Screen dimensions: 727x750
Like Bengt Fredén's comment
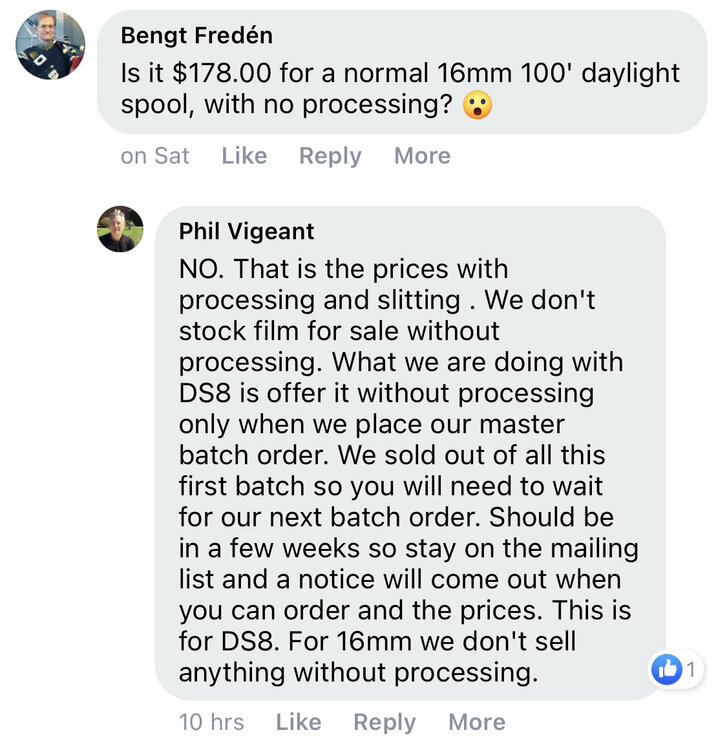coord(244,156)
